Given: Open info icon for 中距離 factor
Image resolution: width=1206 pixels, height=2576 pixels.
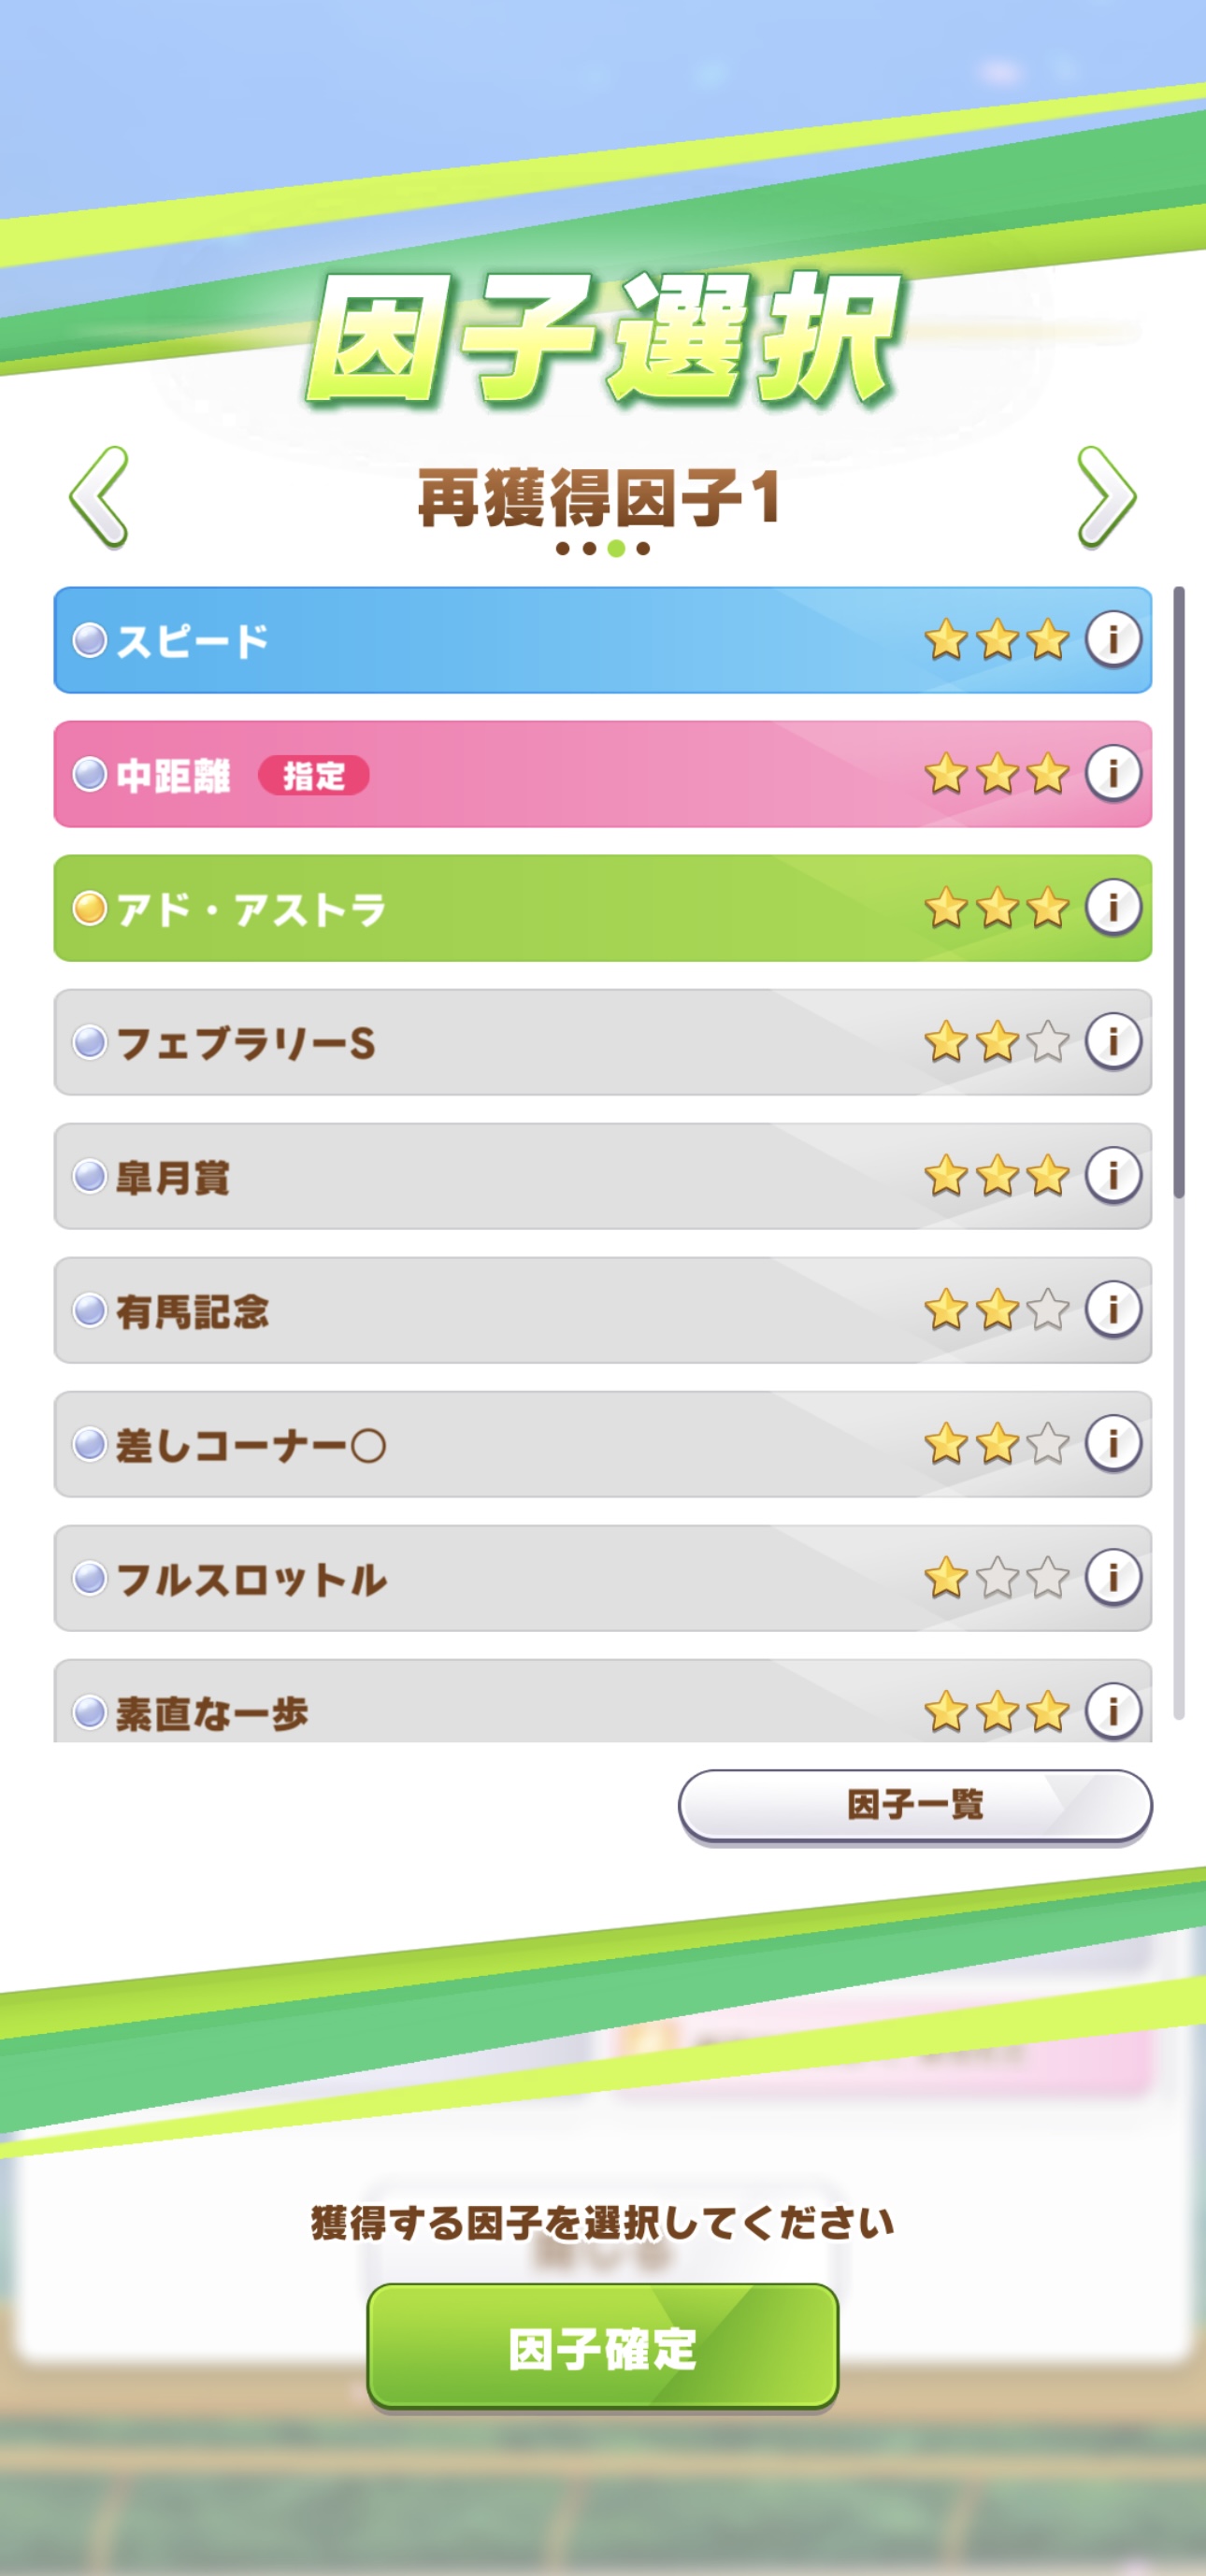Looking at the screenshot, I should pos(1112,772).
